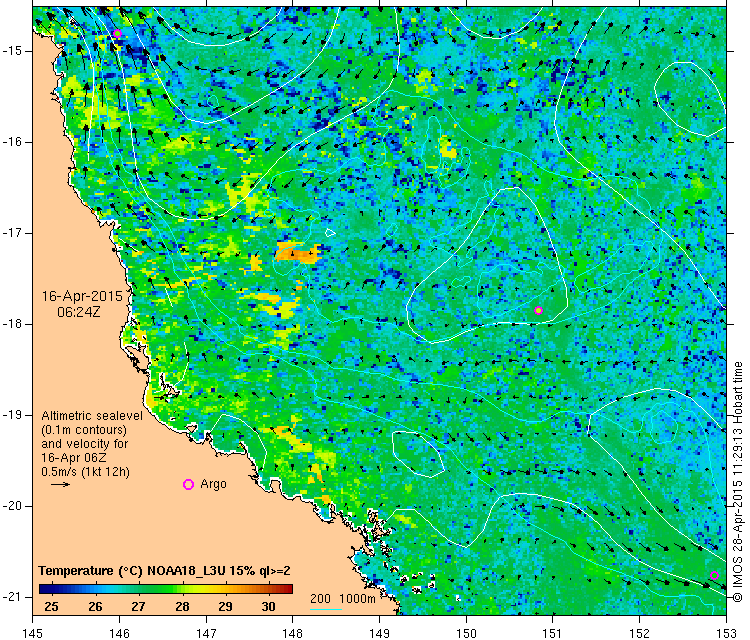Click the velocity scale reference arrow
The height and width of the screenshot is (640, 750).
[60, 485]
